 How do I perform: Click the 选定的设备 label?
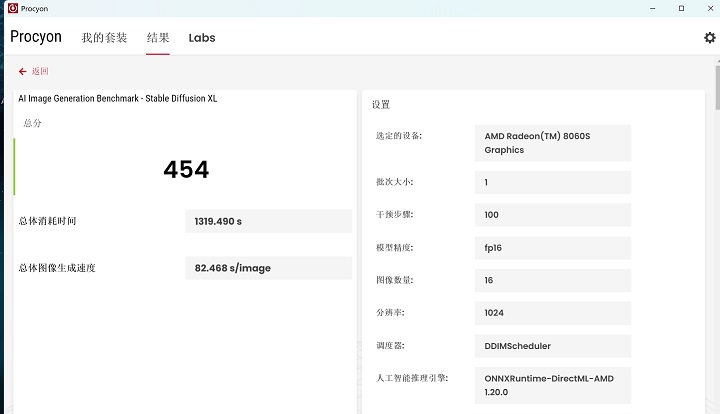coord(399,136)
